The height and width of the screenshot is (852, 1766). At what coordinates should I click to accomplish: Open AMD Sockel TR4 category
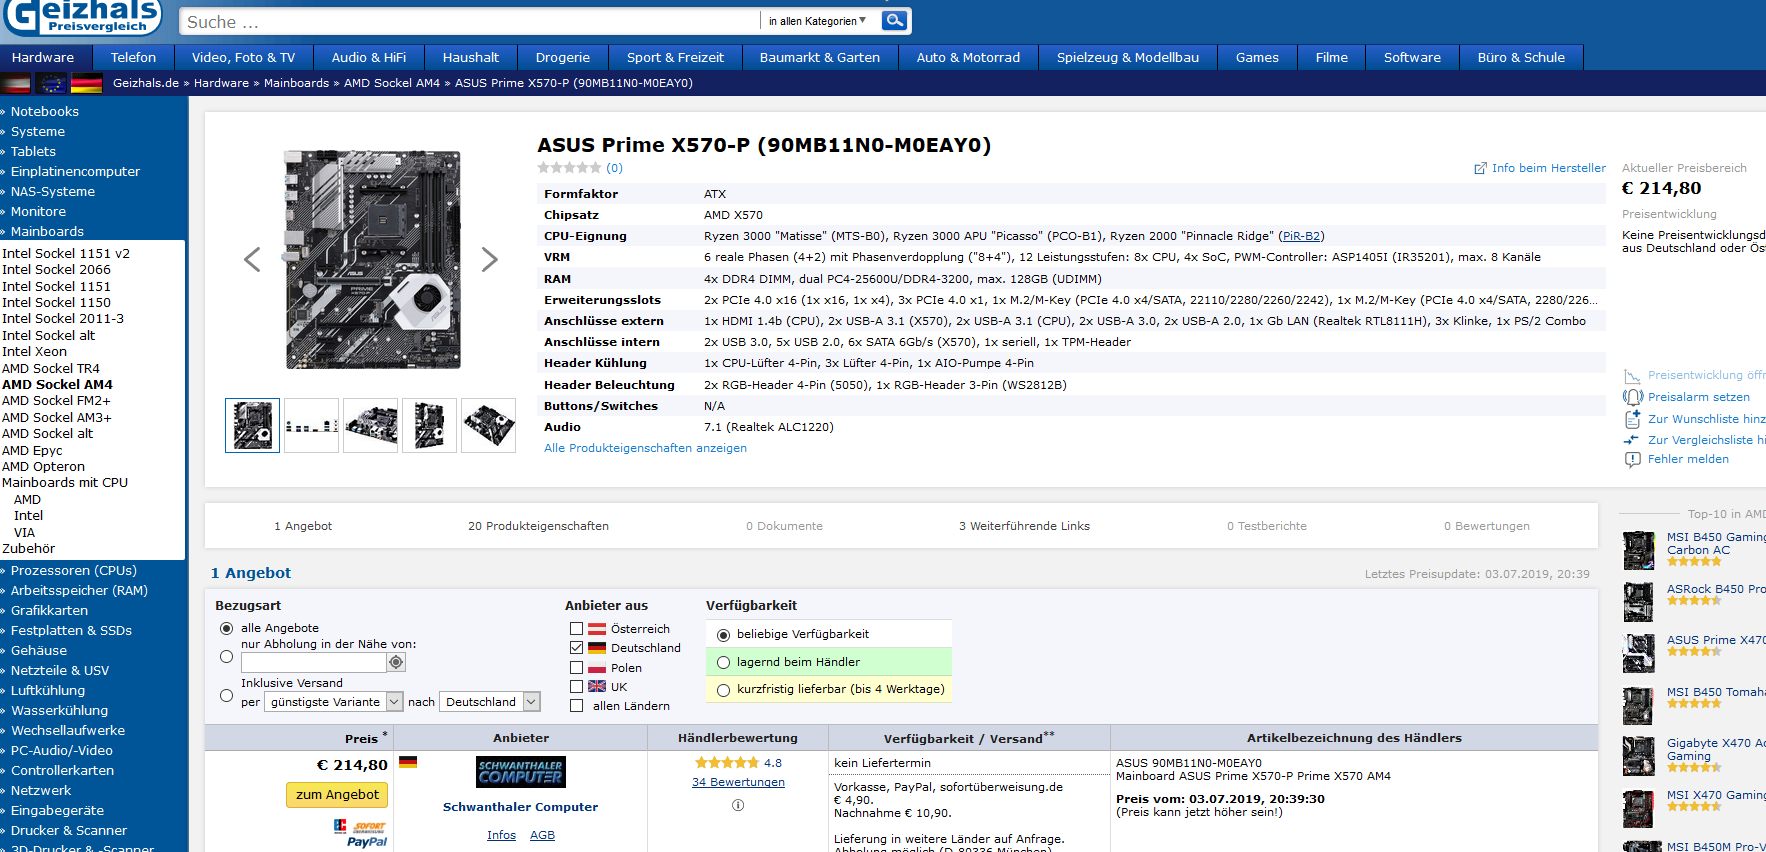pos(51,368)
